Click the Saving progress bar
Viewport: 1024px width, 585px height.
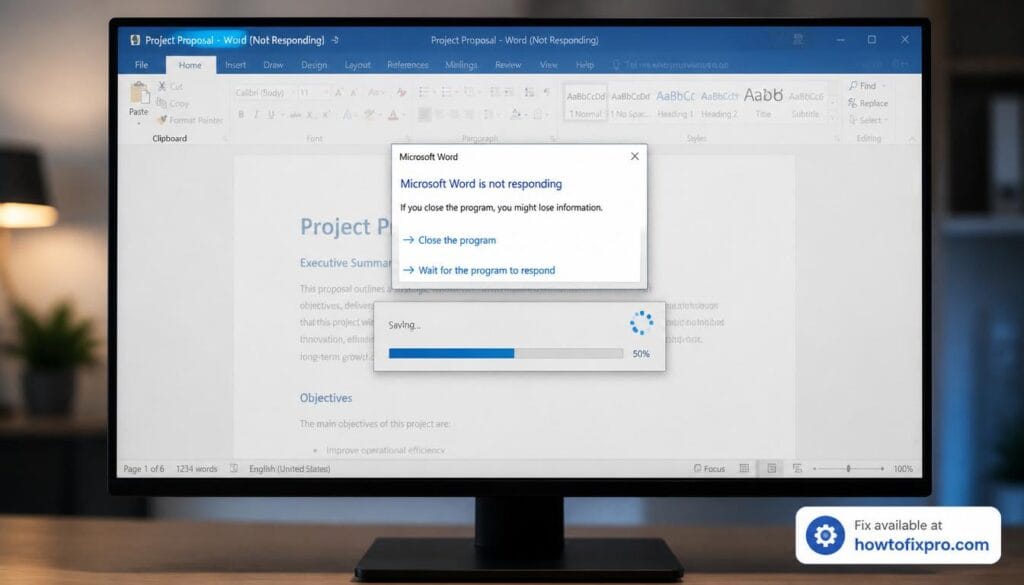(x=506, y=353)
